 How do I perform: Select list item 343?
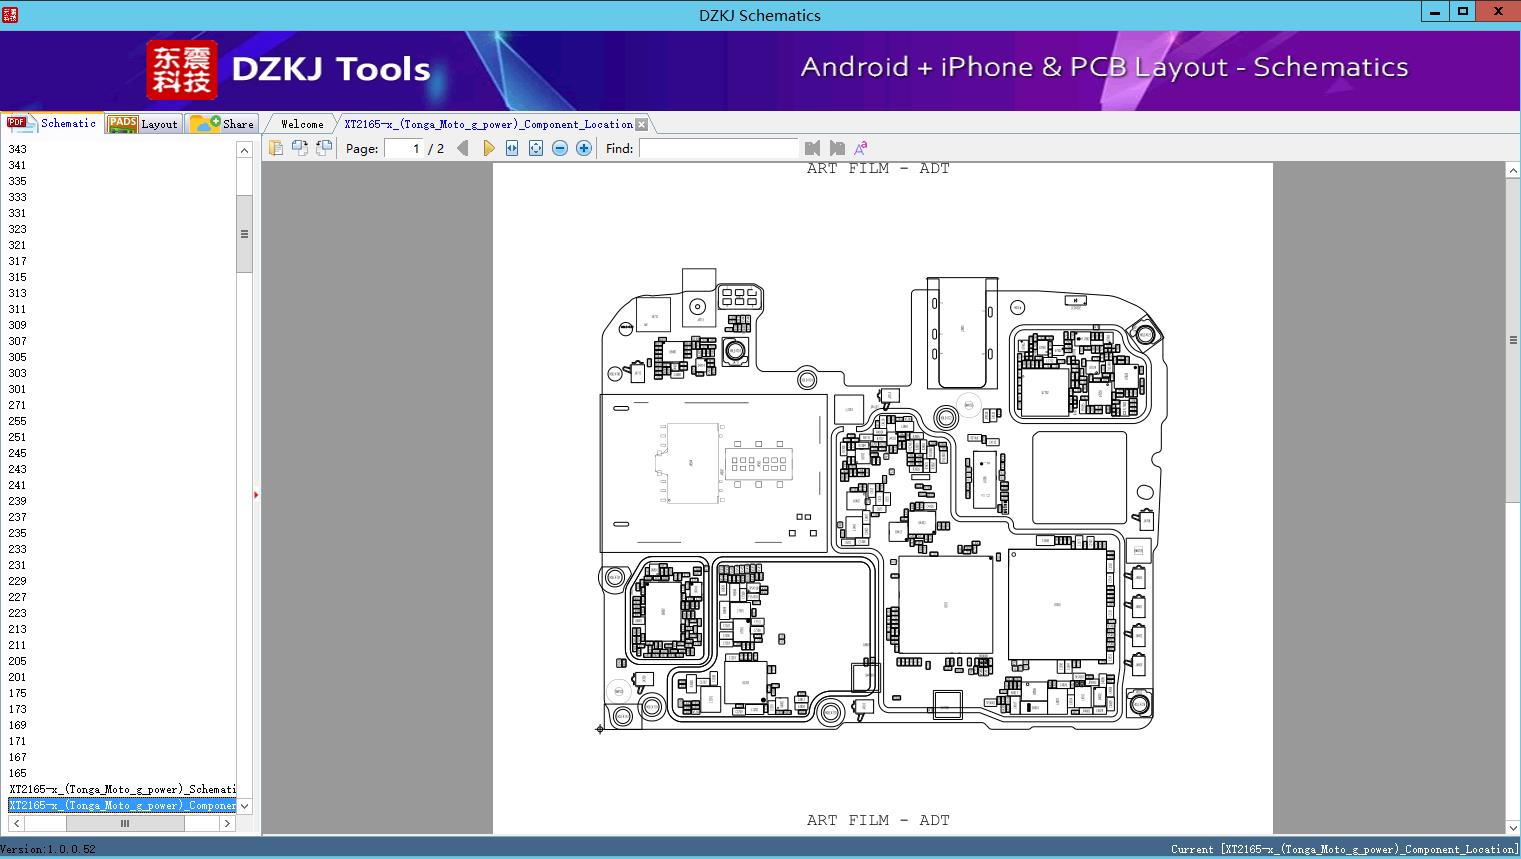click(x=17, y=149)
